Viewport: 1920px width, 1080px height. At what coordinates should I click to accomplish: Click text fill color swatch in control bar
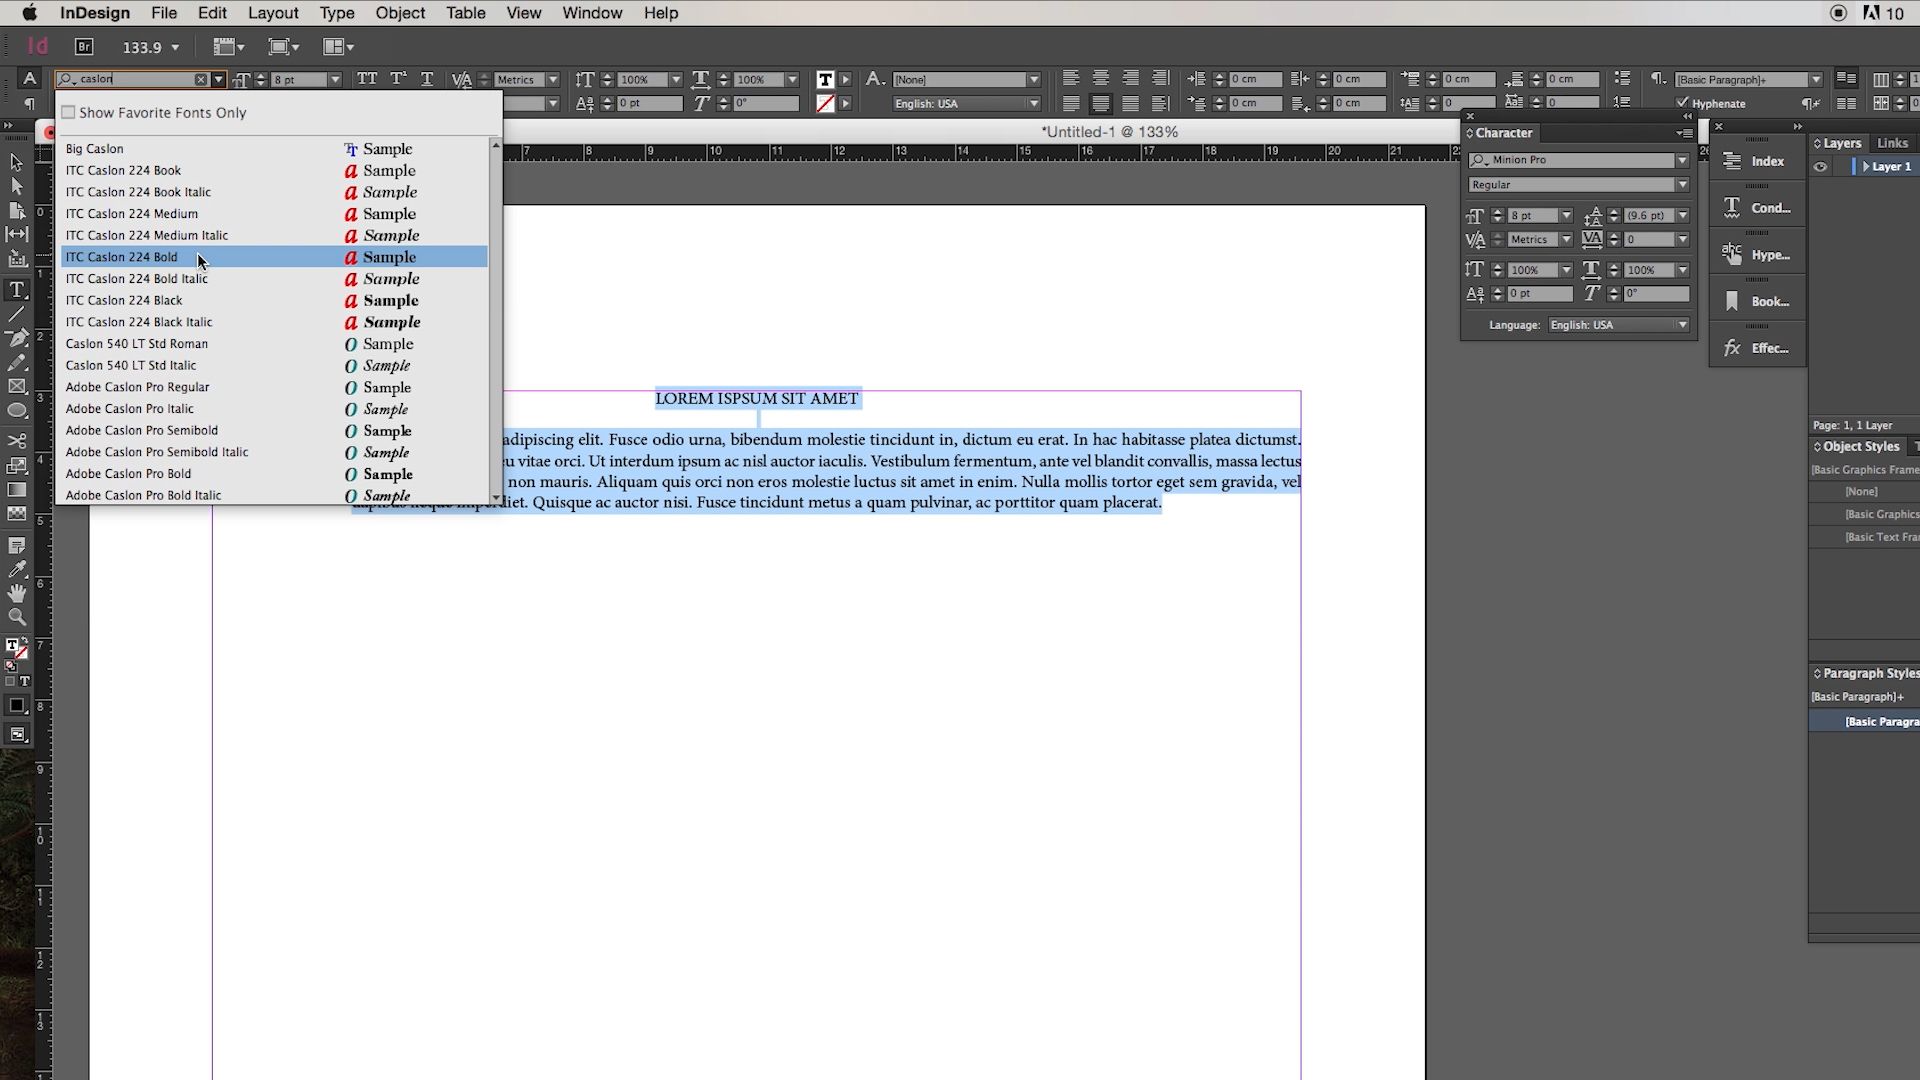(825, 79)
